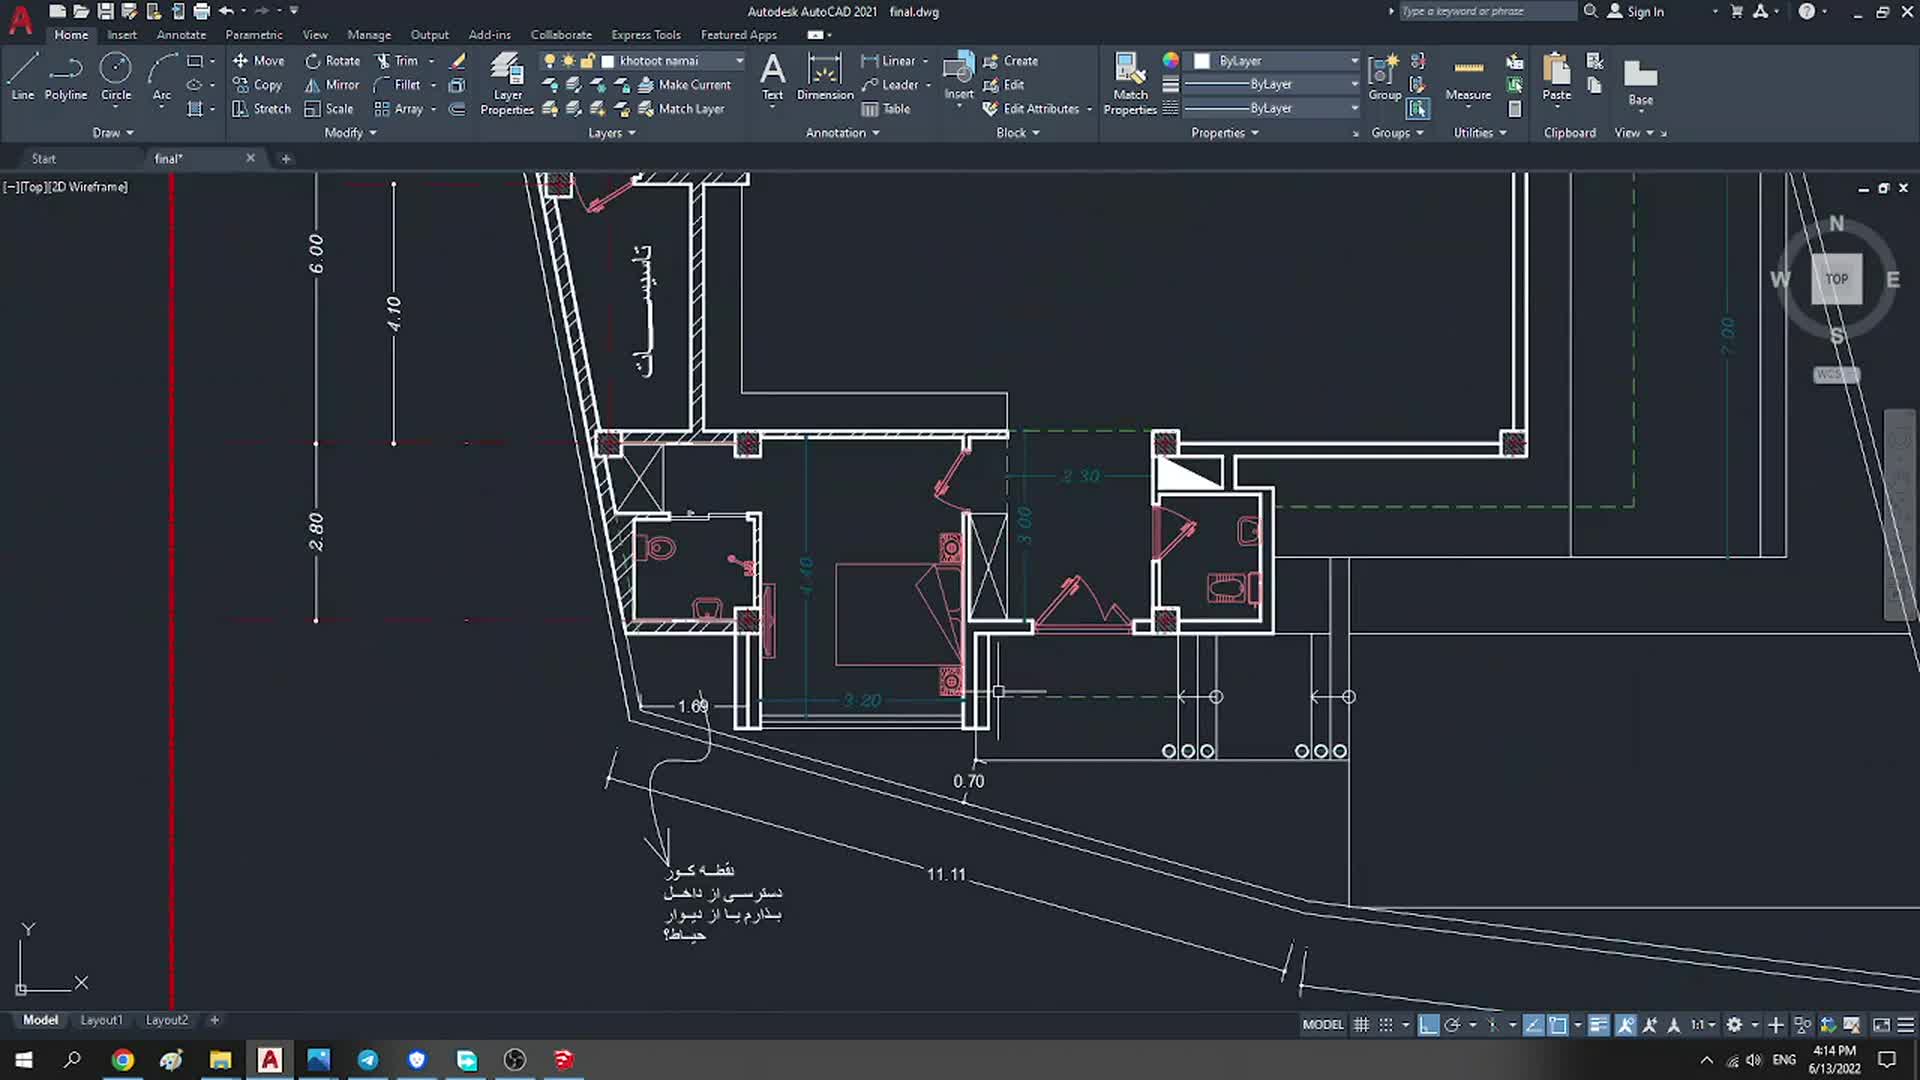Click the TOP face of the ViewCube
The image size is (1920, 1080).
pyautogui.click(x=1837, y=279)
